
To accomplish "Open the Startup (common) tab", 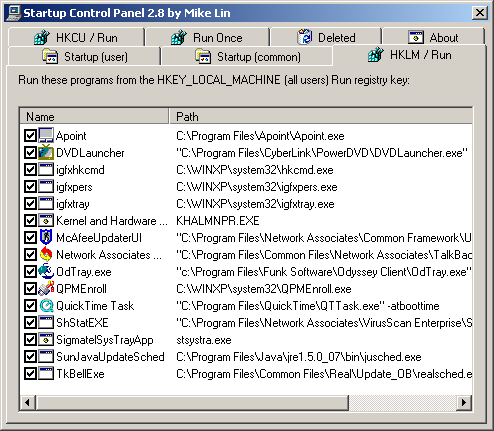I will 247,57.
